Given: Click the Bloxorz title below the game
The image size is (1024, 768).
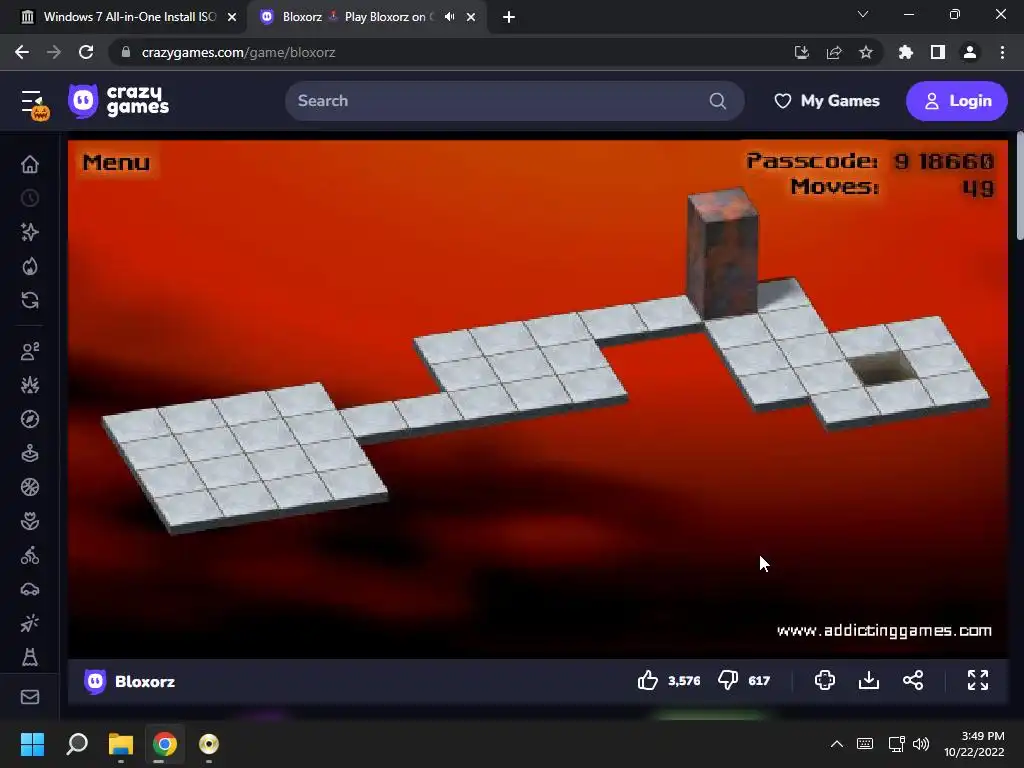Looking at the screenshot, I should pyautogui.click(x=145, y=681).
